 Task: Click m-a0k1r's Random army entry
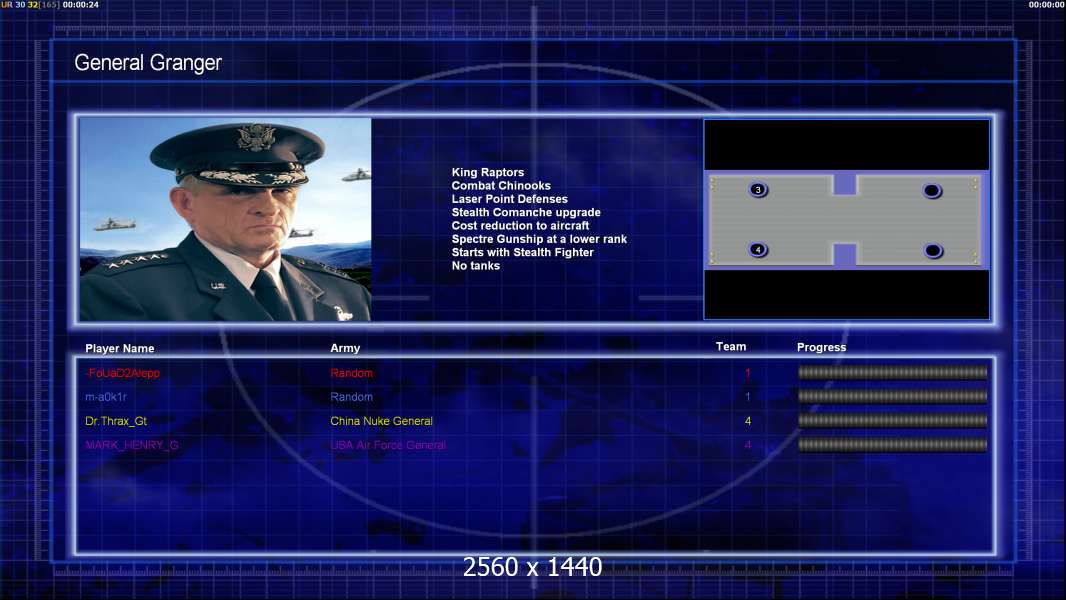(351, 397)
